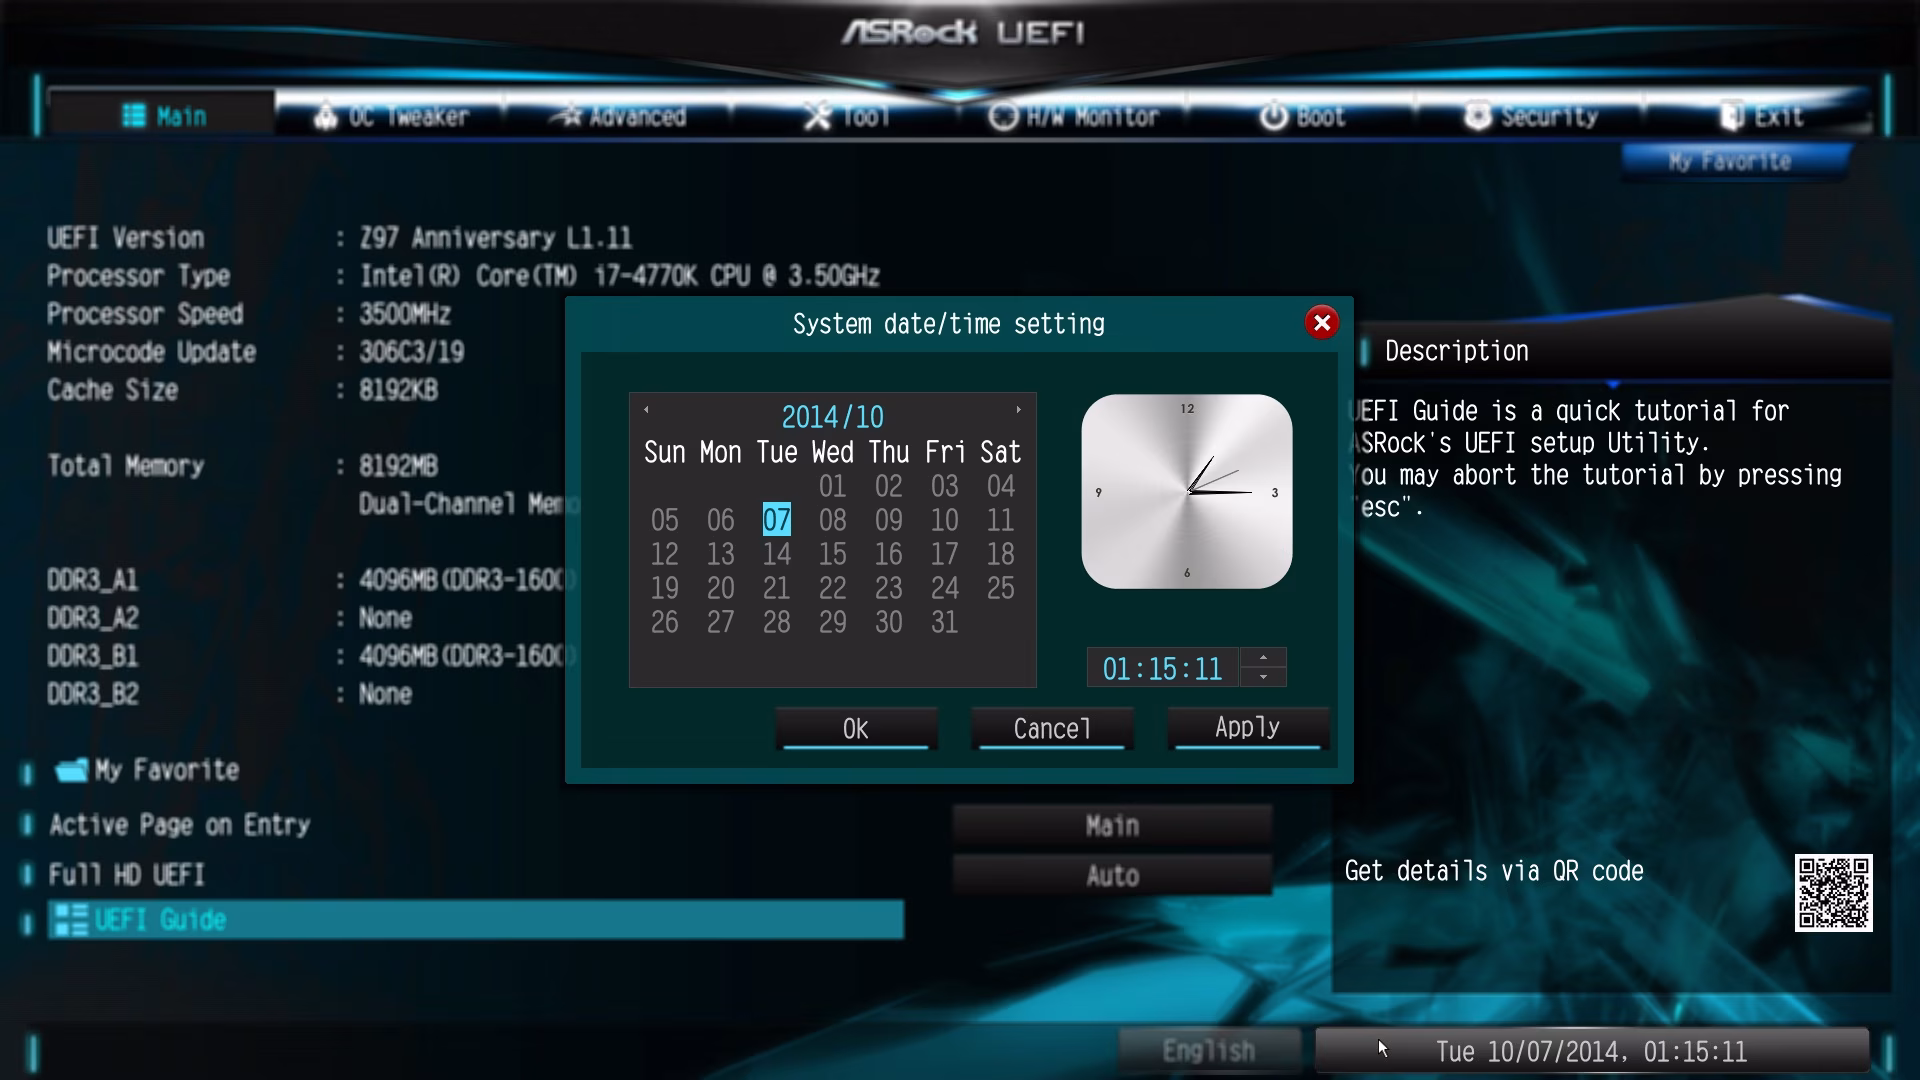Apply the date/time changes
Screen dimensions: 1920x1080
(x=1248, y=728)
